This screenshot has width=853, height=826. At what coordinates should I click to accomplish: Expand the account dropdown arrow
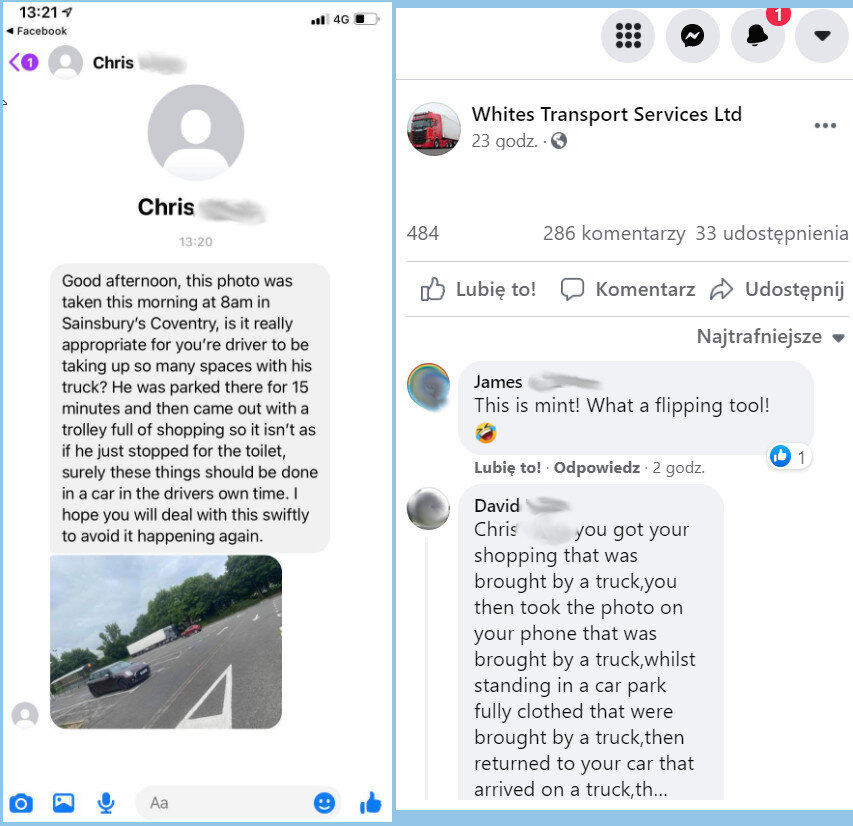822,36
